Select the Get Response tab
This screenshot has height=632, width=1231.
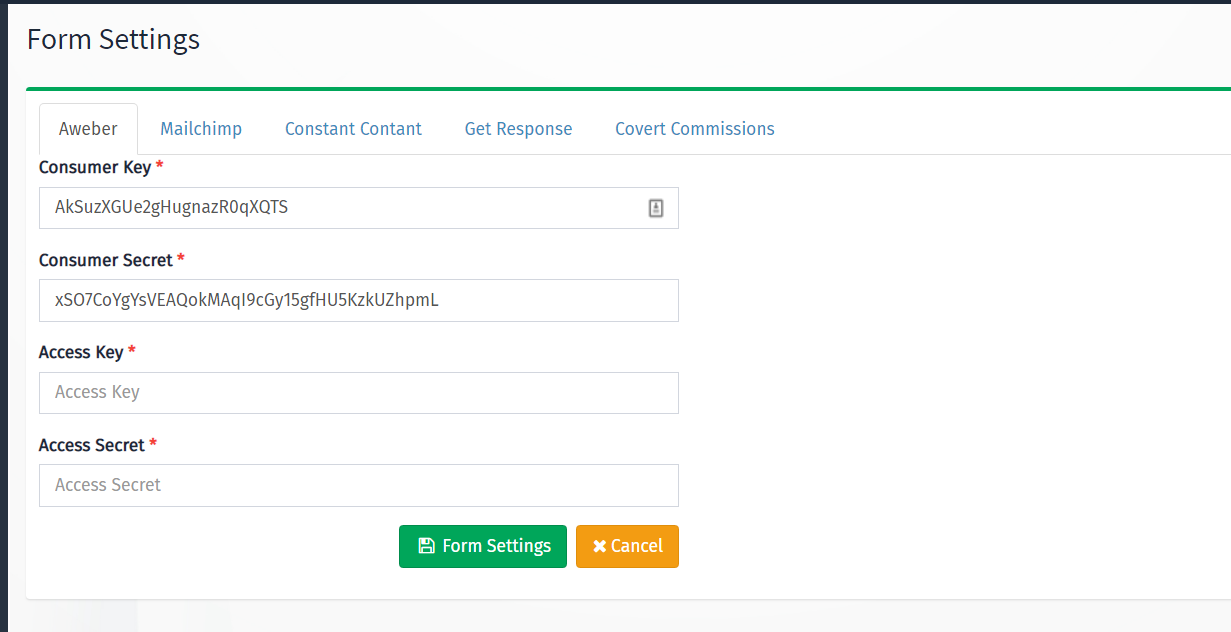click(x=518, y=129)
